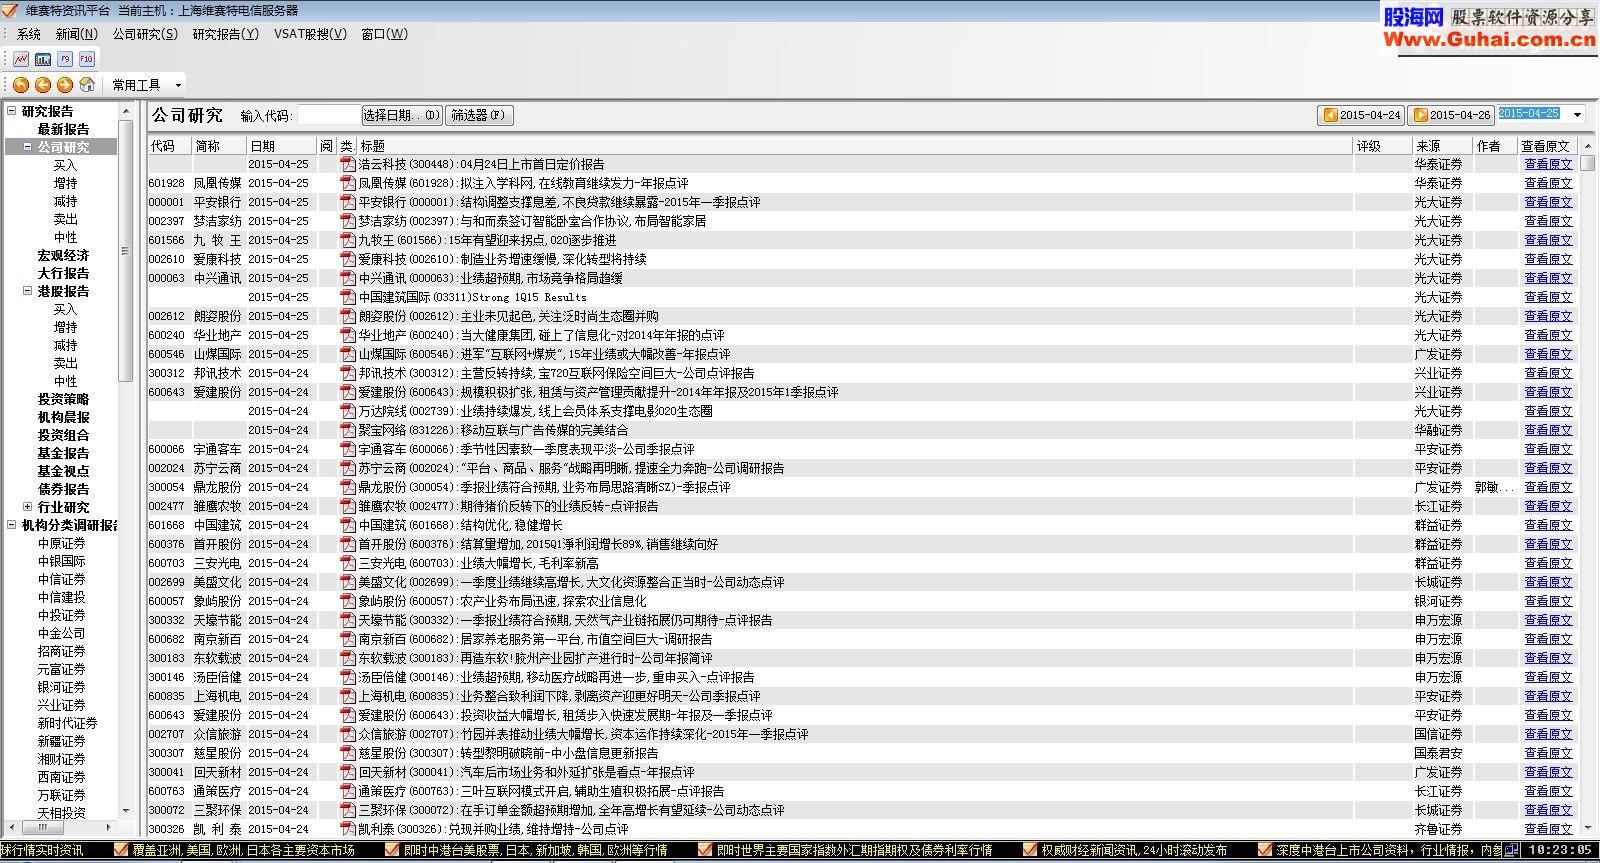Viewport: 1600px width, 863px height.
Task: Open the bar chart toolbar icon
Action: (43, 59)
